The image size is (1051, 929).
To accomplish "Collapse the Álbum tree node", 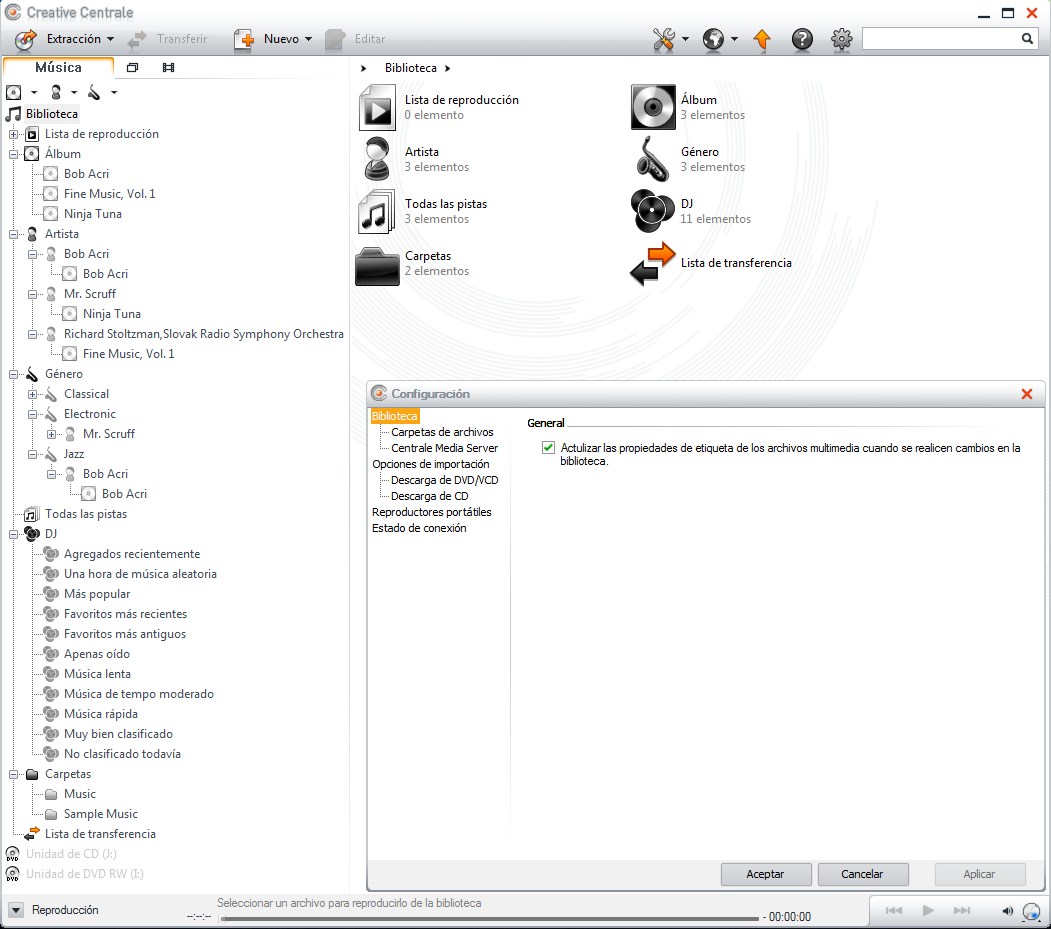I will pos(13,154).
